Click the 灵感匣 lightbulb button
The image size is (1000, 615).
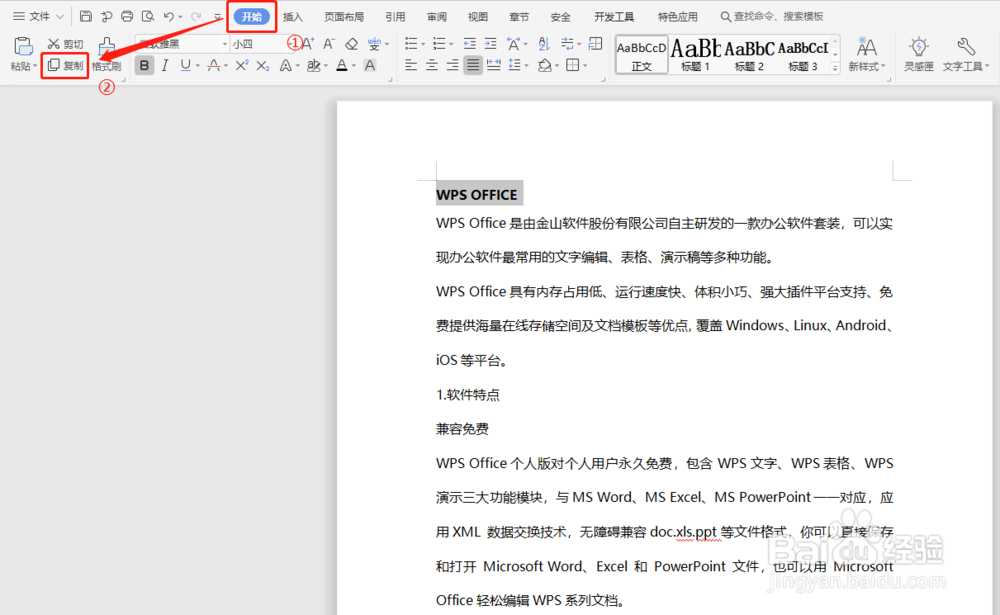[x=919, y=54]
